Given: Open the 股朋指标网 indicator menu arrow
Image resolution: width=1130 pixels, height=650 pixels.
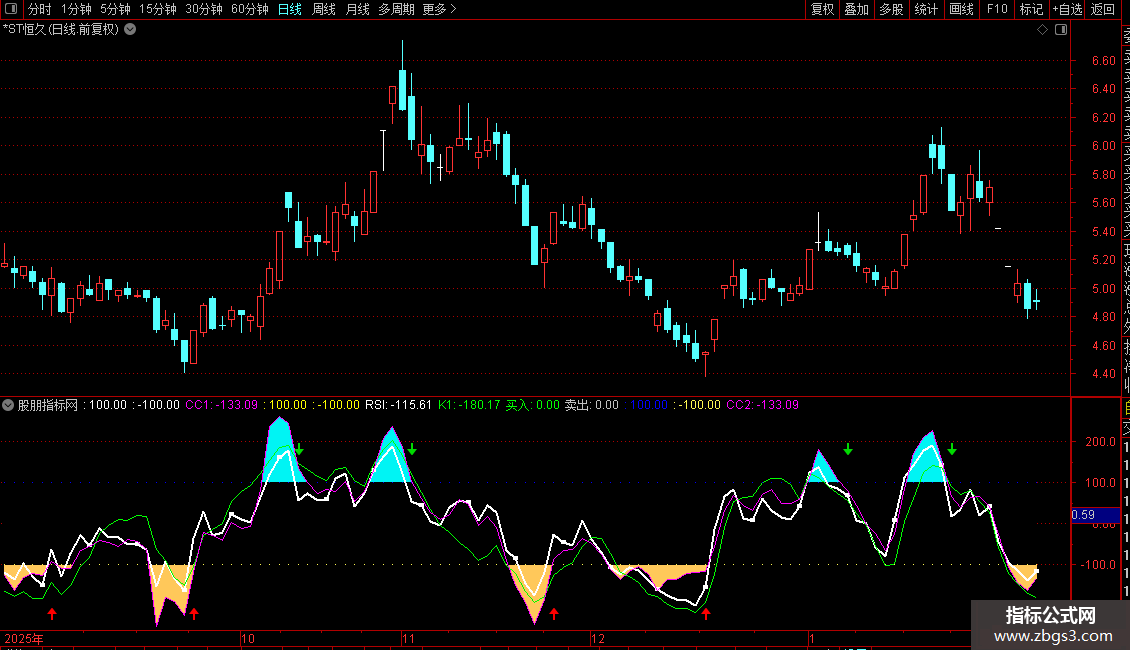Looking at the screenshot, I should pos(8,405).
